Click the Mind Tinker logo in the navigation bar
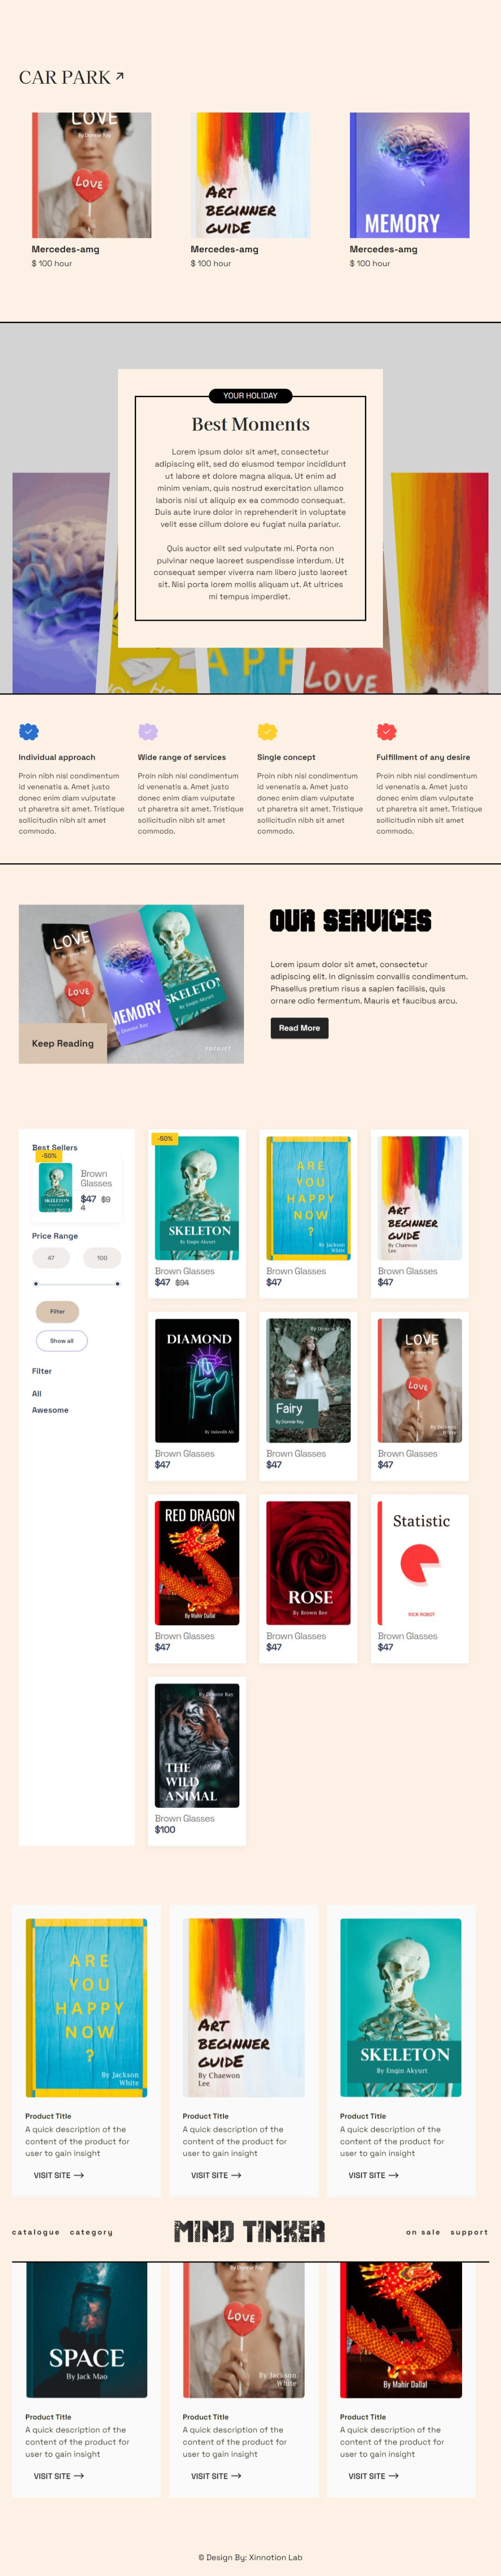 coord(250,2231)
